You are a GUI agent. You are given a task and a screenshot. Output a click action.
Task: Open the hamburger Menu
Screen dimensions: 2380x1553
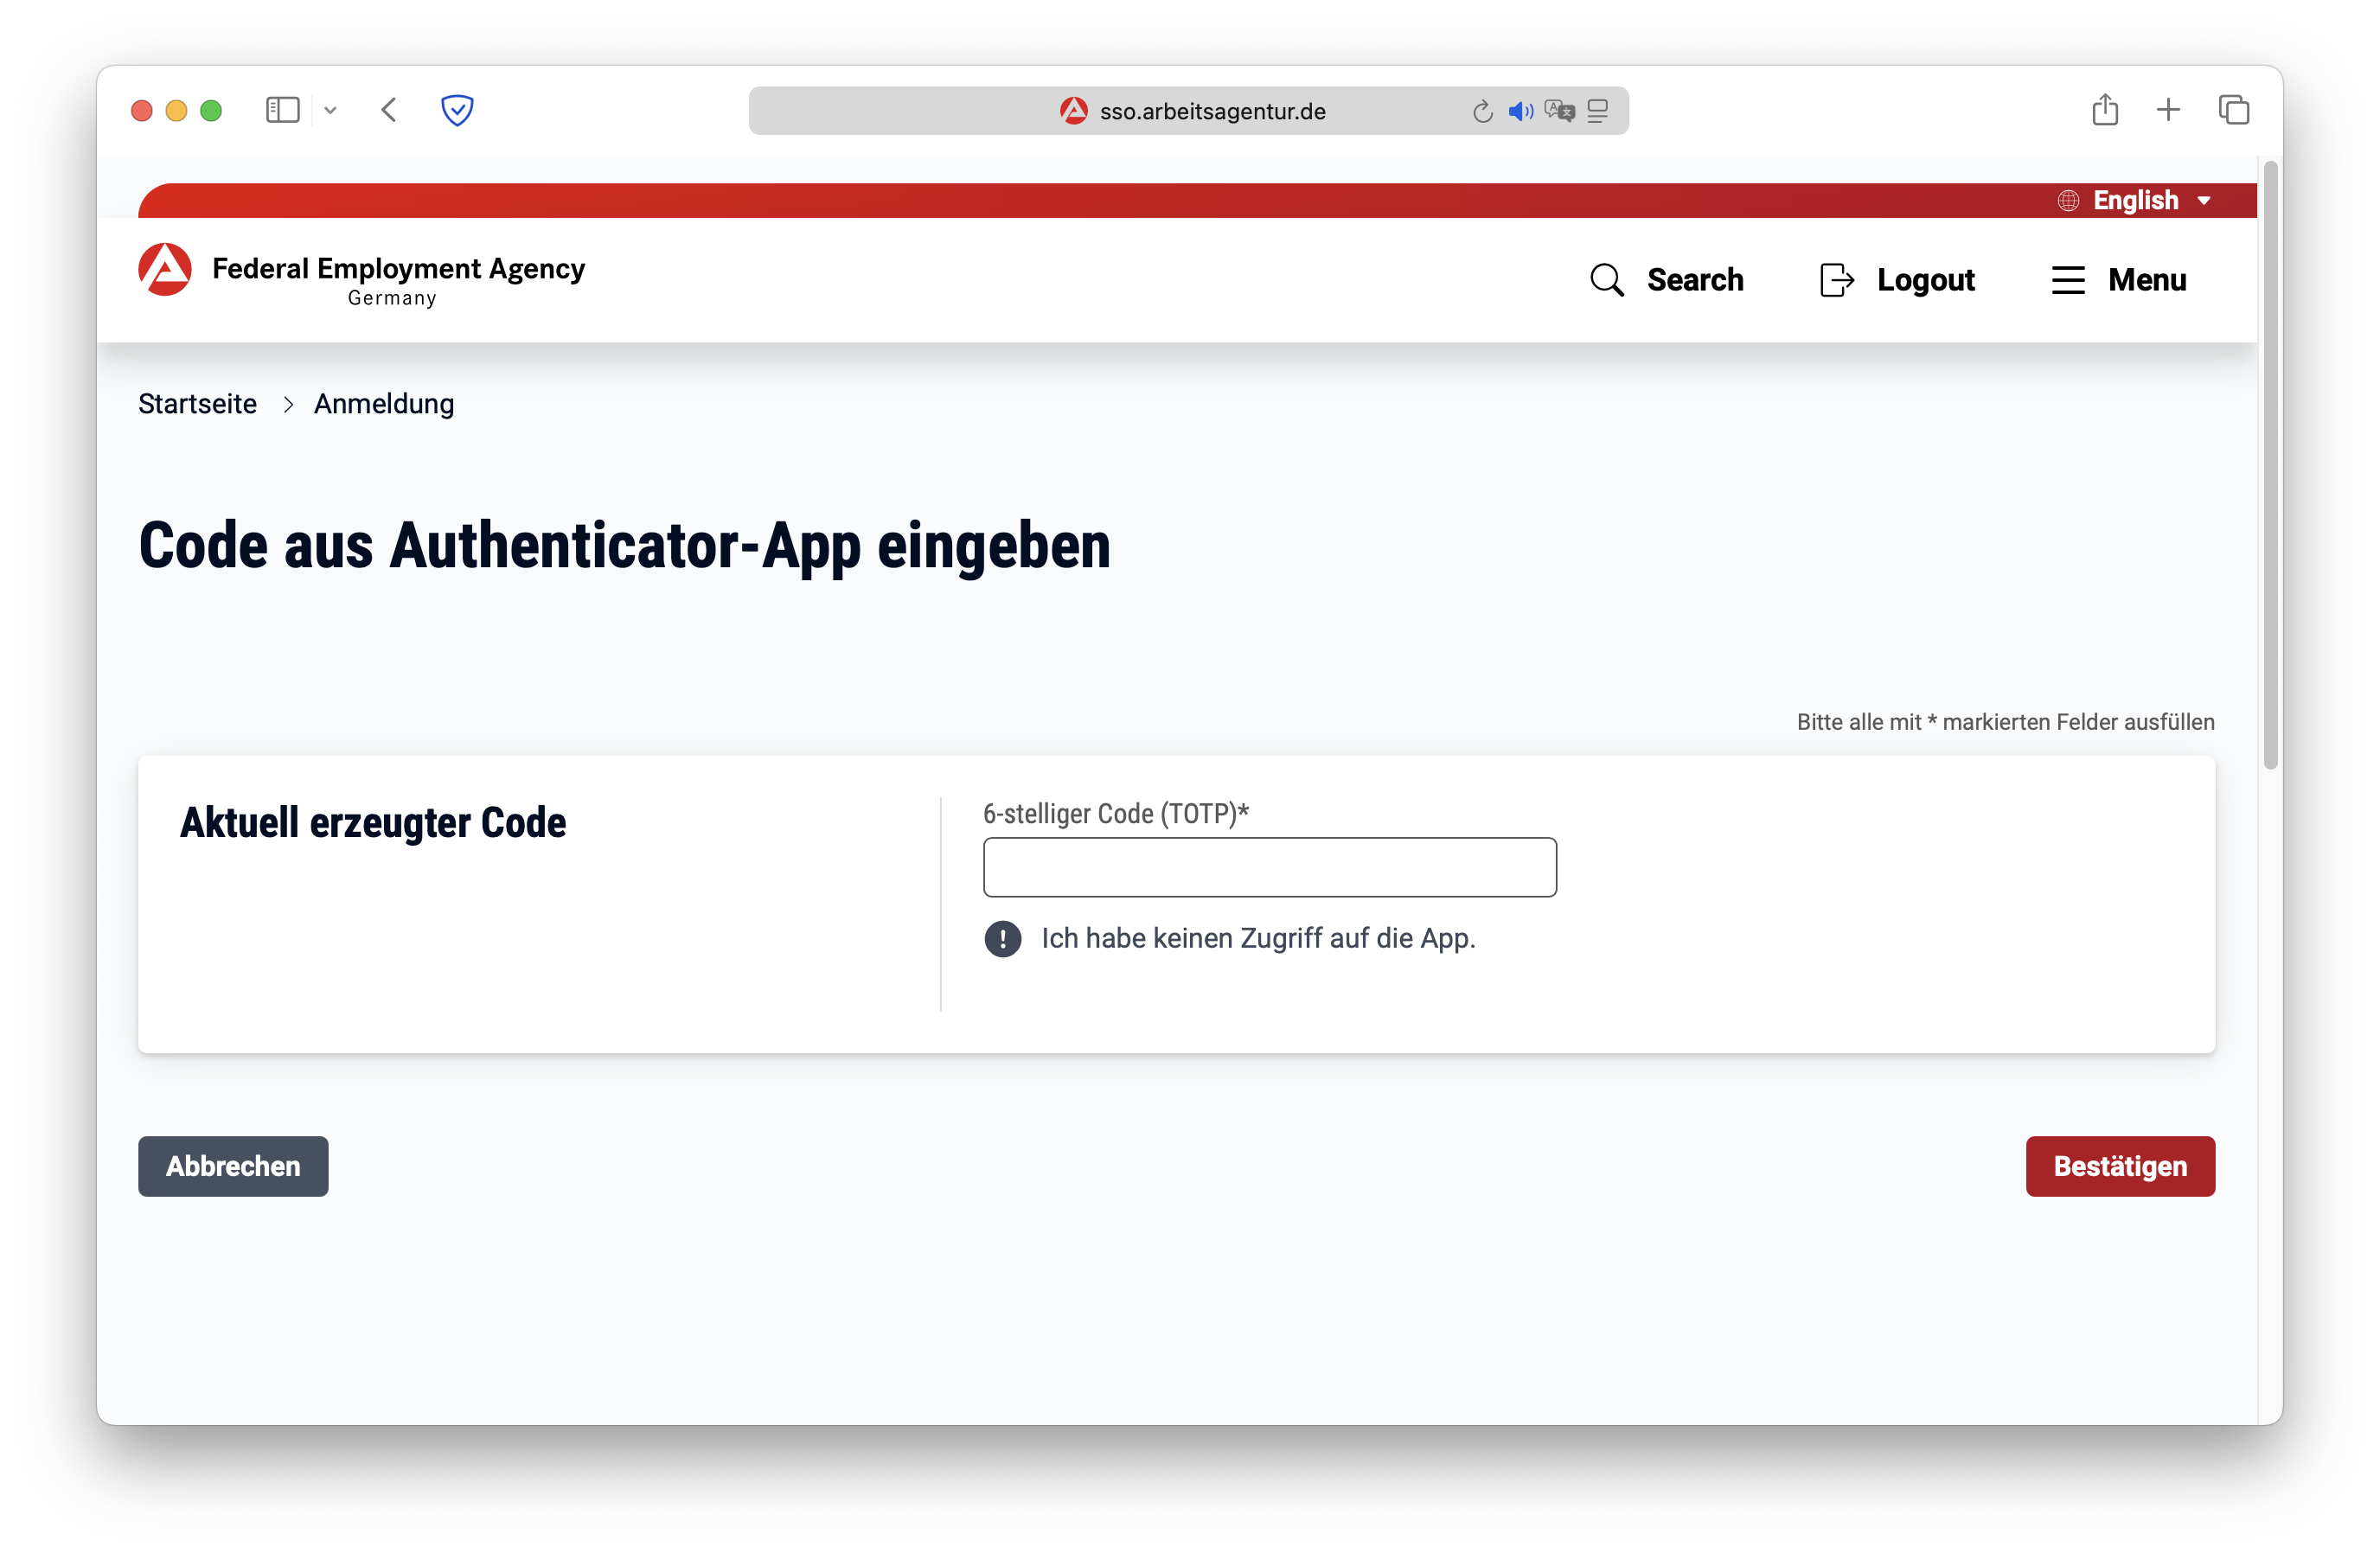point(2068,280)
